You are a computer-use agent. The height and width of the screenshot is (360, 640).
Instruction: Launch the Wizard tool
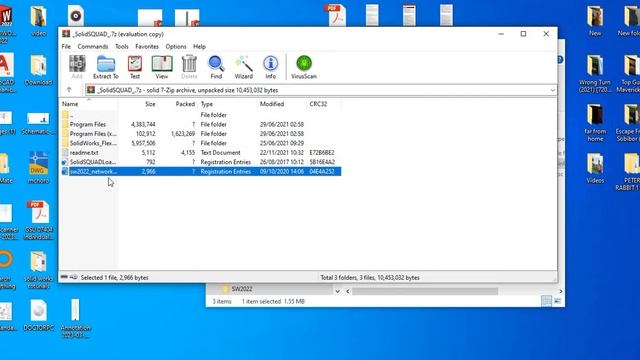tap(244, 67)
